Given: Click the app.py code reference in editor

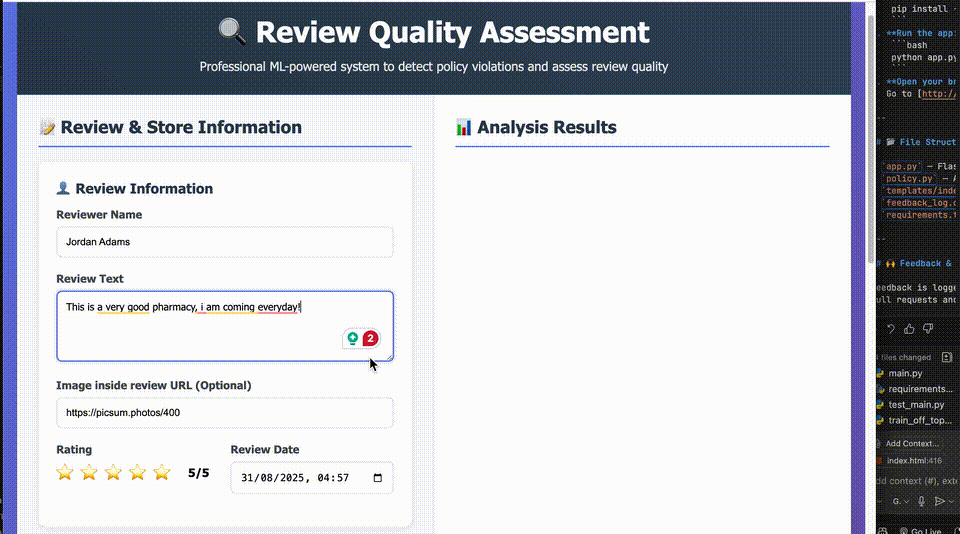Looking at the screenshot, I should tap(901, 166).
